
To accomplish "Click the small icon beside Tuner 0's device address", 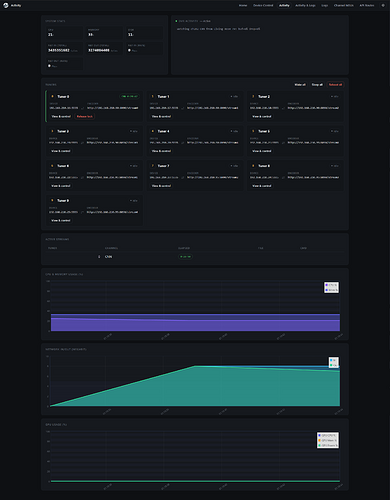I will pyautogui.click(x=82, y=108).
